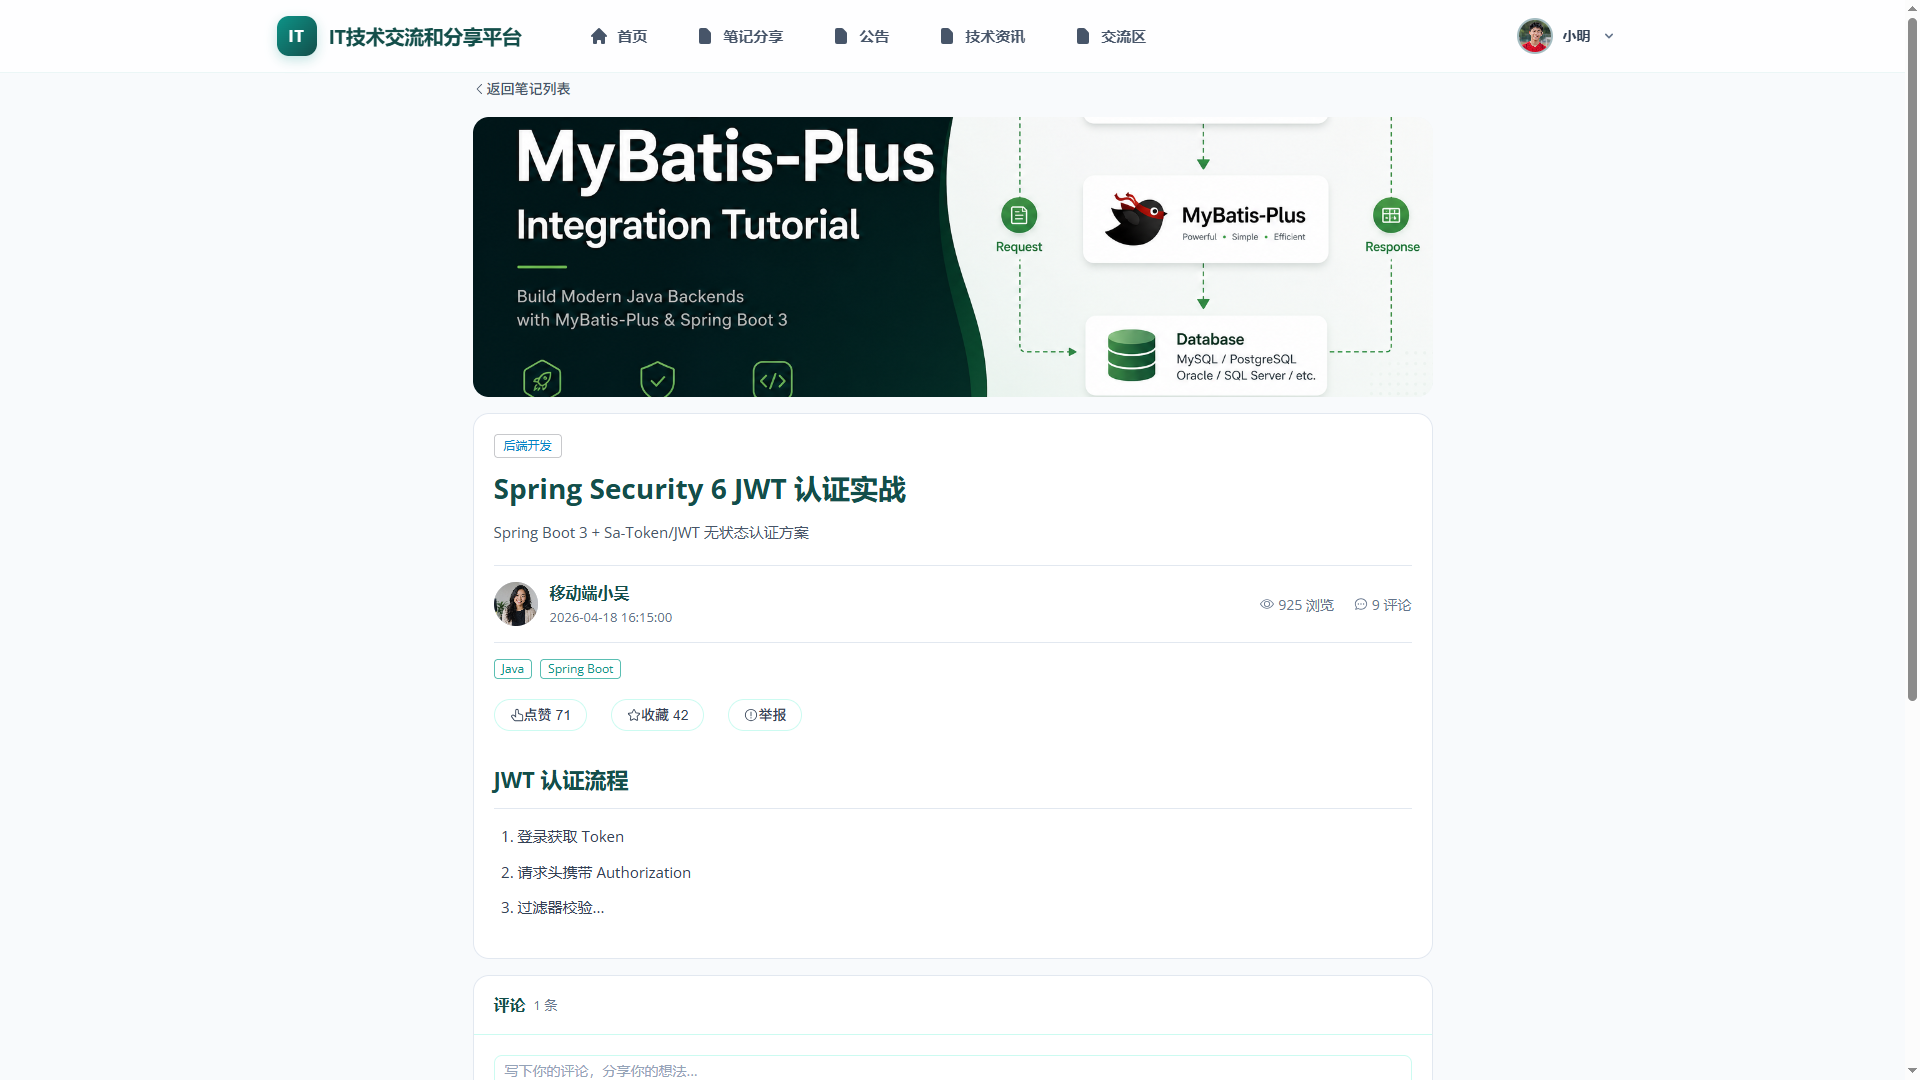
Task: Click the MyBatis-Plus cover banner image
Action: [x=952, y=257]
